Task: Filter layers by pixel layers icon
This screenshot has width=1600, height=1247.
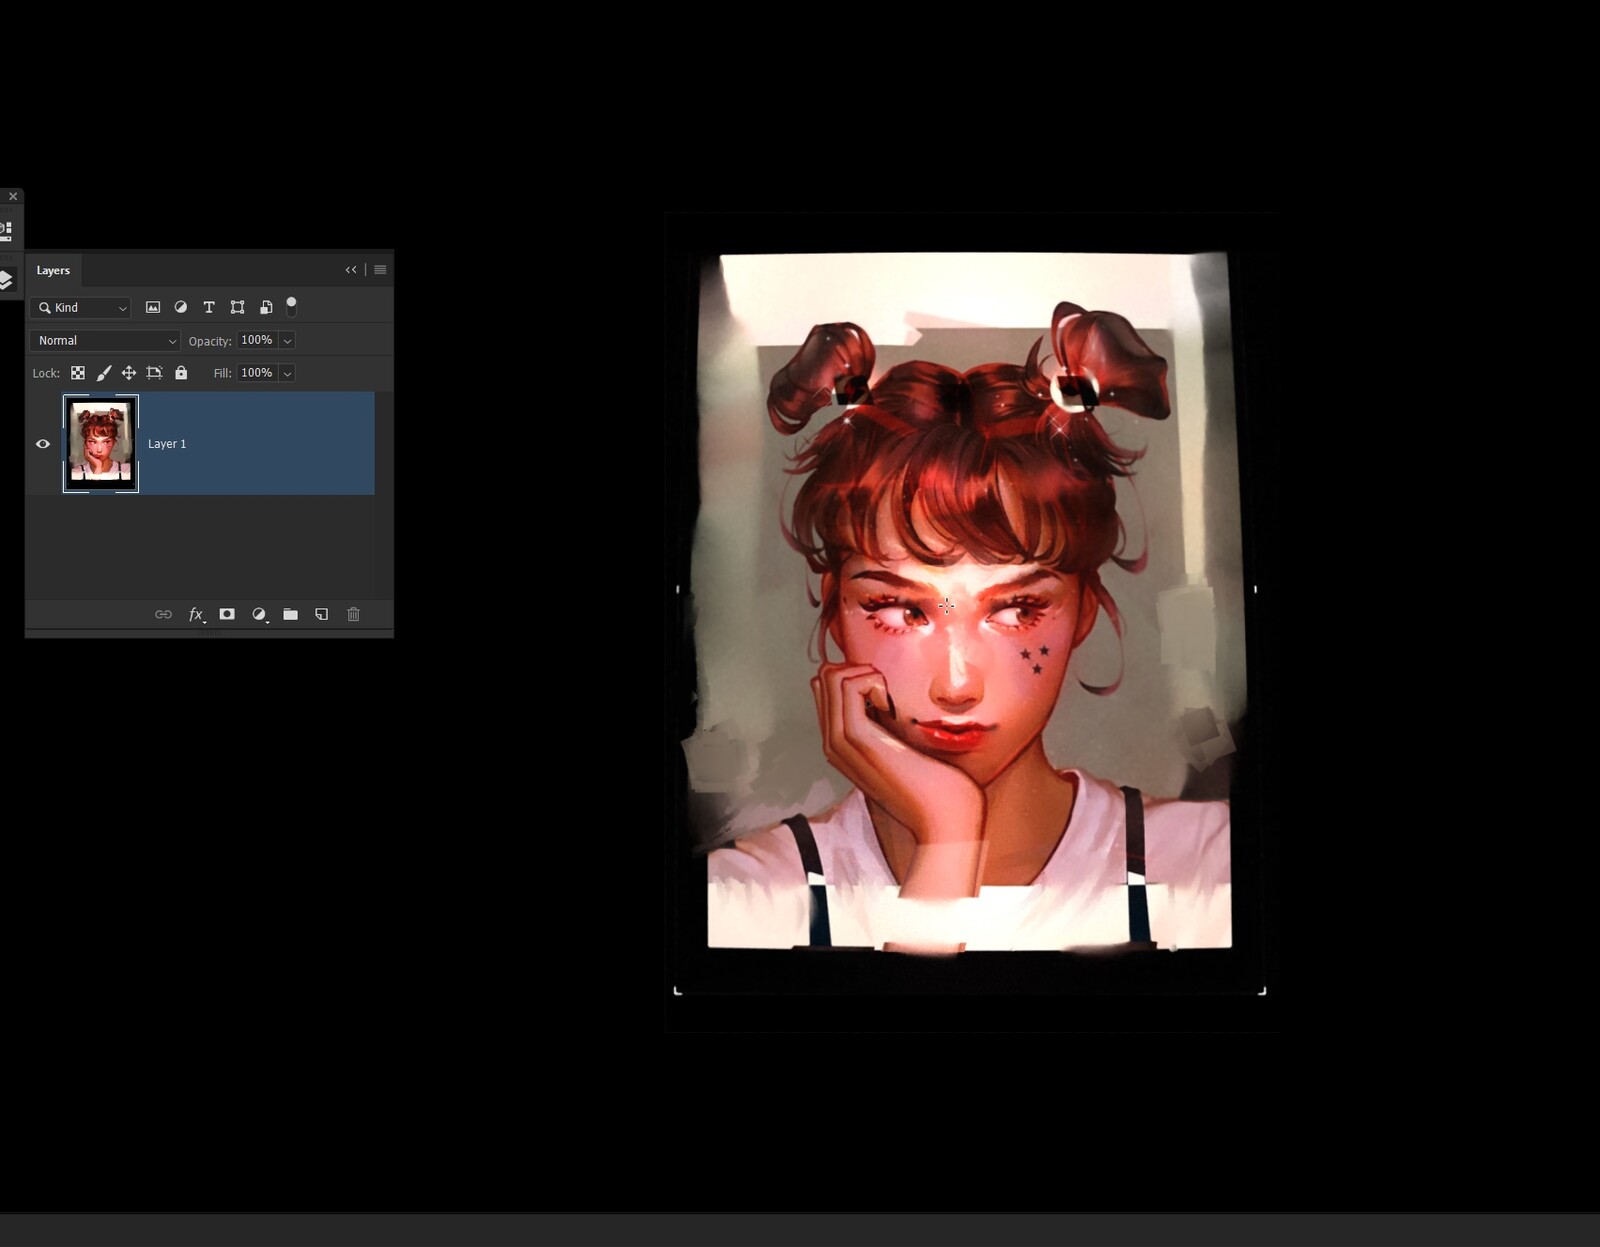Action: coord(153,307)
